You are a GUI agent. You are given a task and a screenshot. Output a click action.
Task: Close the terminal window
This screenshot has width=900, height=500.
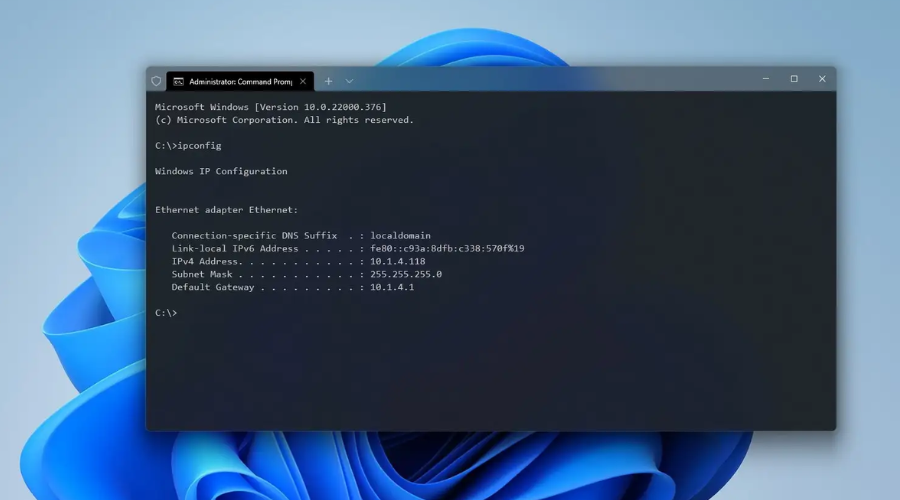click(822, 79)
